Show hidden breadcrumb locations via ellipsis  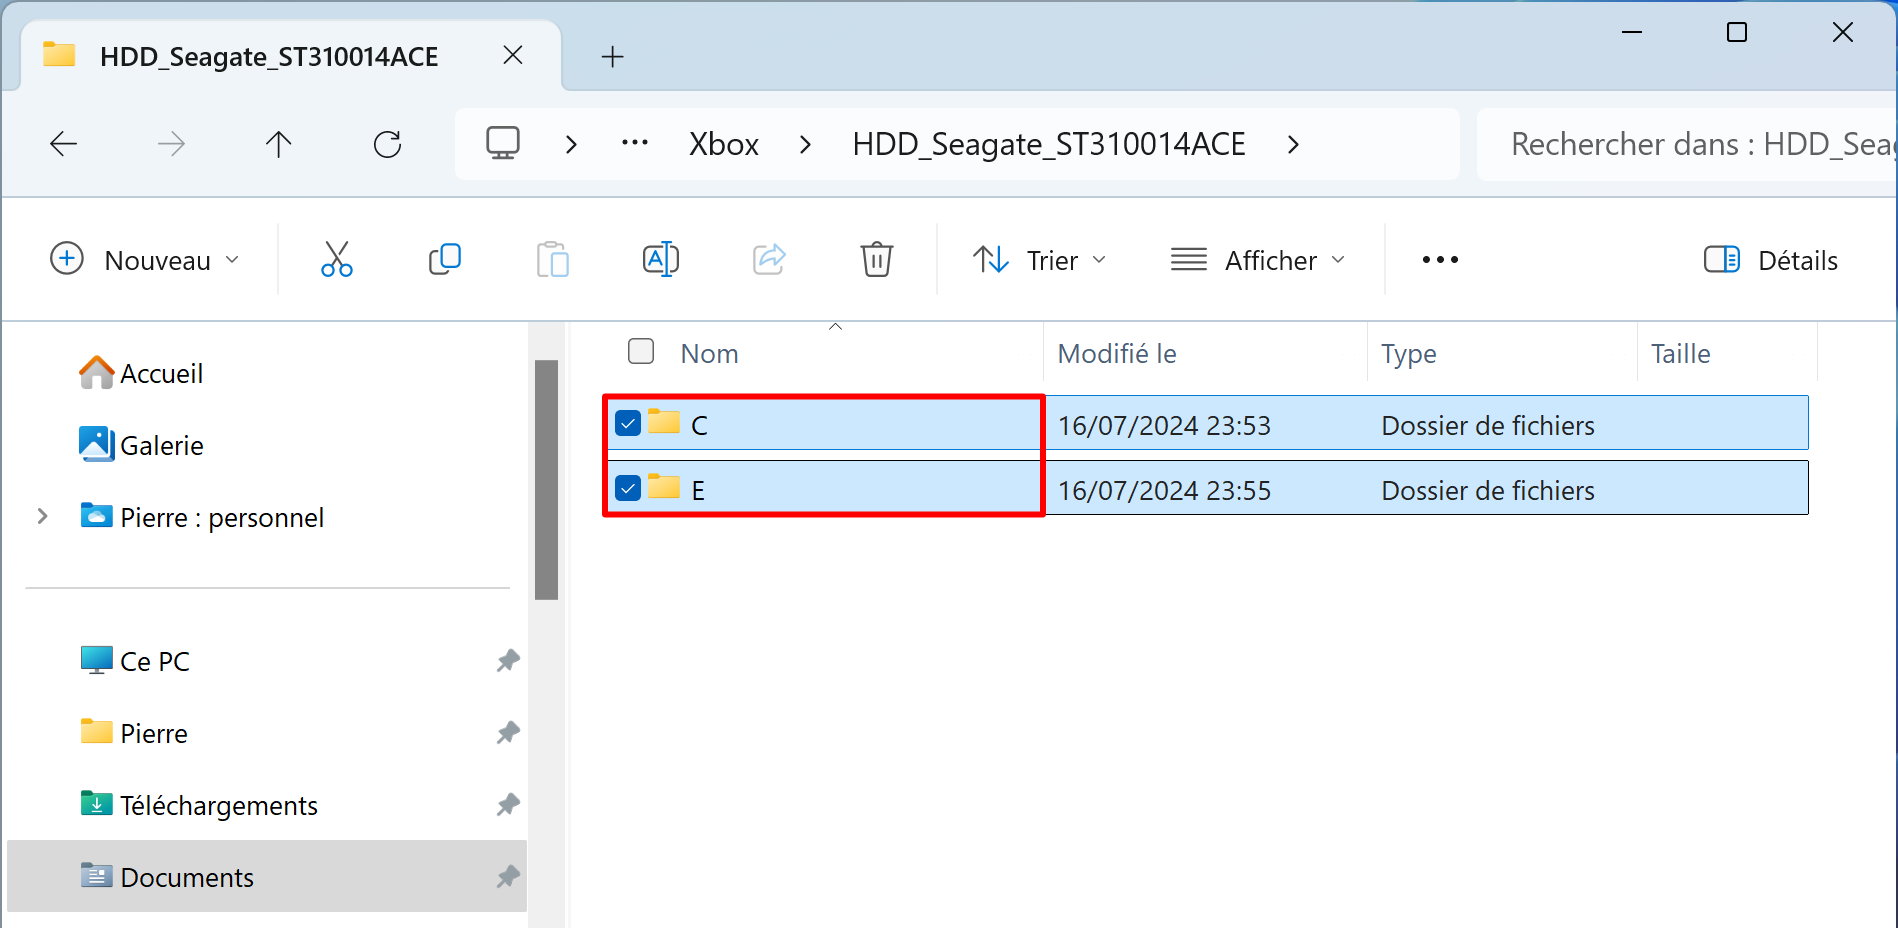click(x=635, y=143)
